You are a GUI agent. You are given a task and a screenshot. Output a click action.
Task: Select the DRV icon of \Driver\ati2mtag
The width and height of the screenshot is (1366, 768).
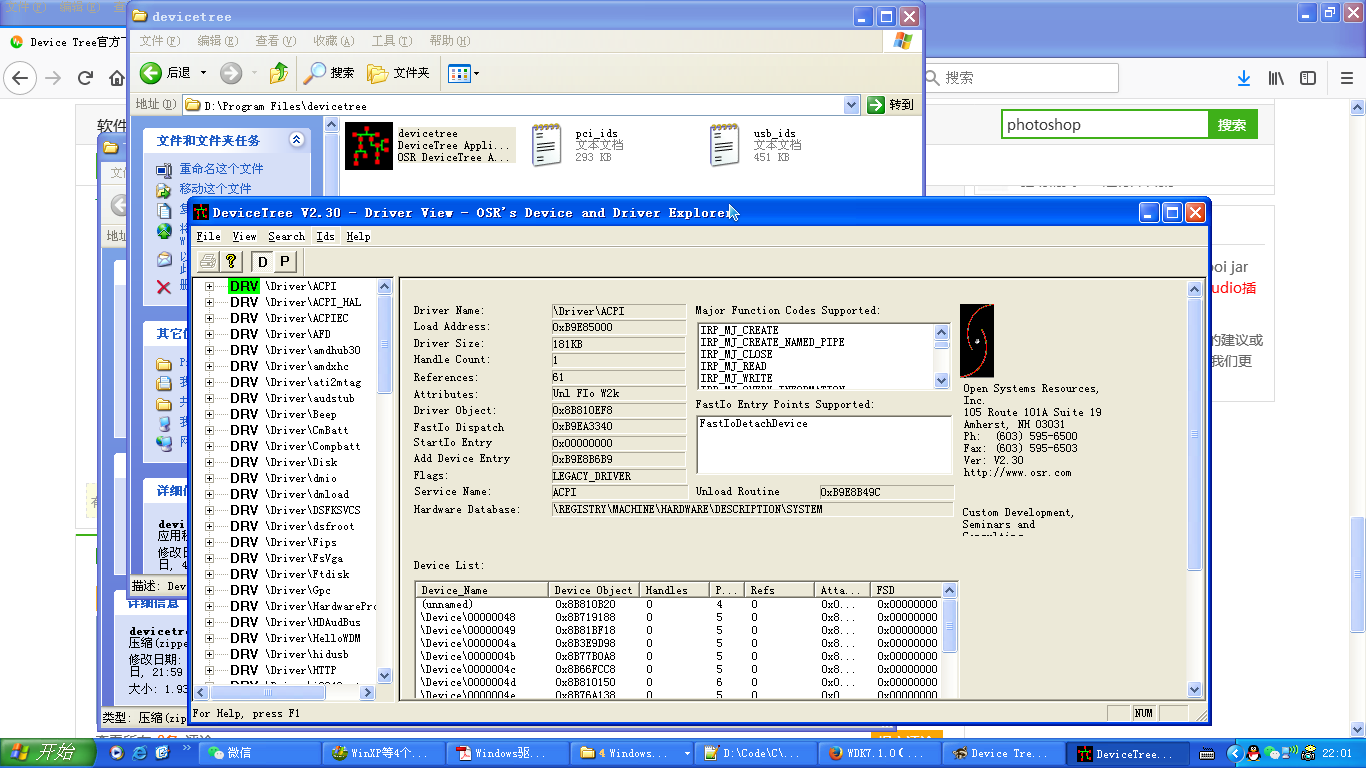[244, 382]
